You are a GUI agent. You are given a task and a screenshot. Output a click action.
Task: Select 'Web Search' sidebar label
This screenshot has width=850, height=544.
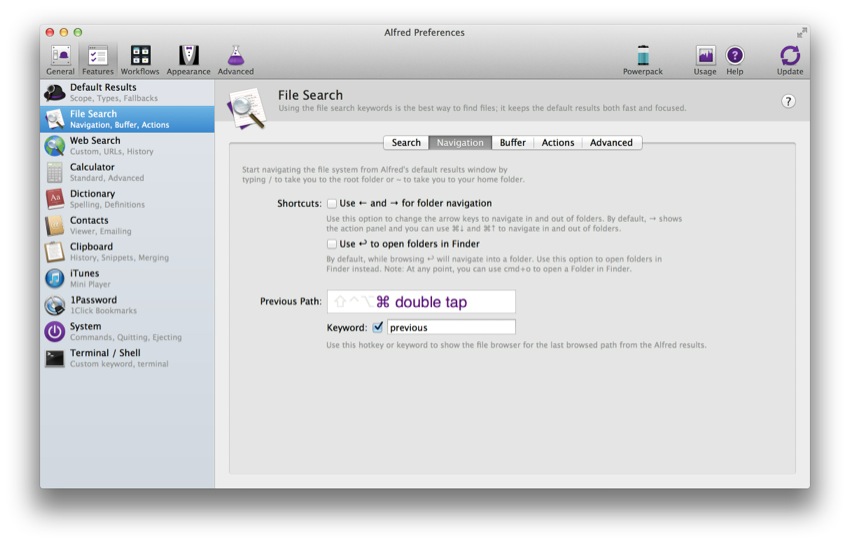point(95,140)
